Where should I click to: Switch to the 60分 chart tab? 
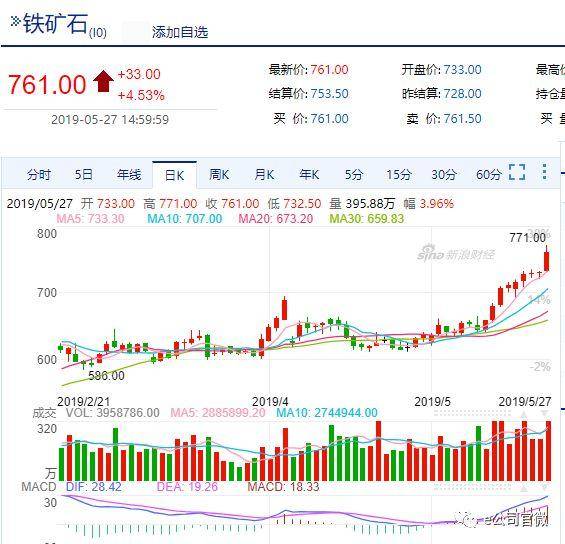pyautogui.click(x=489, y=175)
